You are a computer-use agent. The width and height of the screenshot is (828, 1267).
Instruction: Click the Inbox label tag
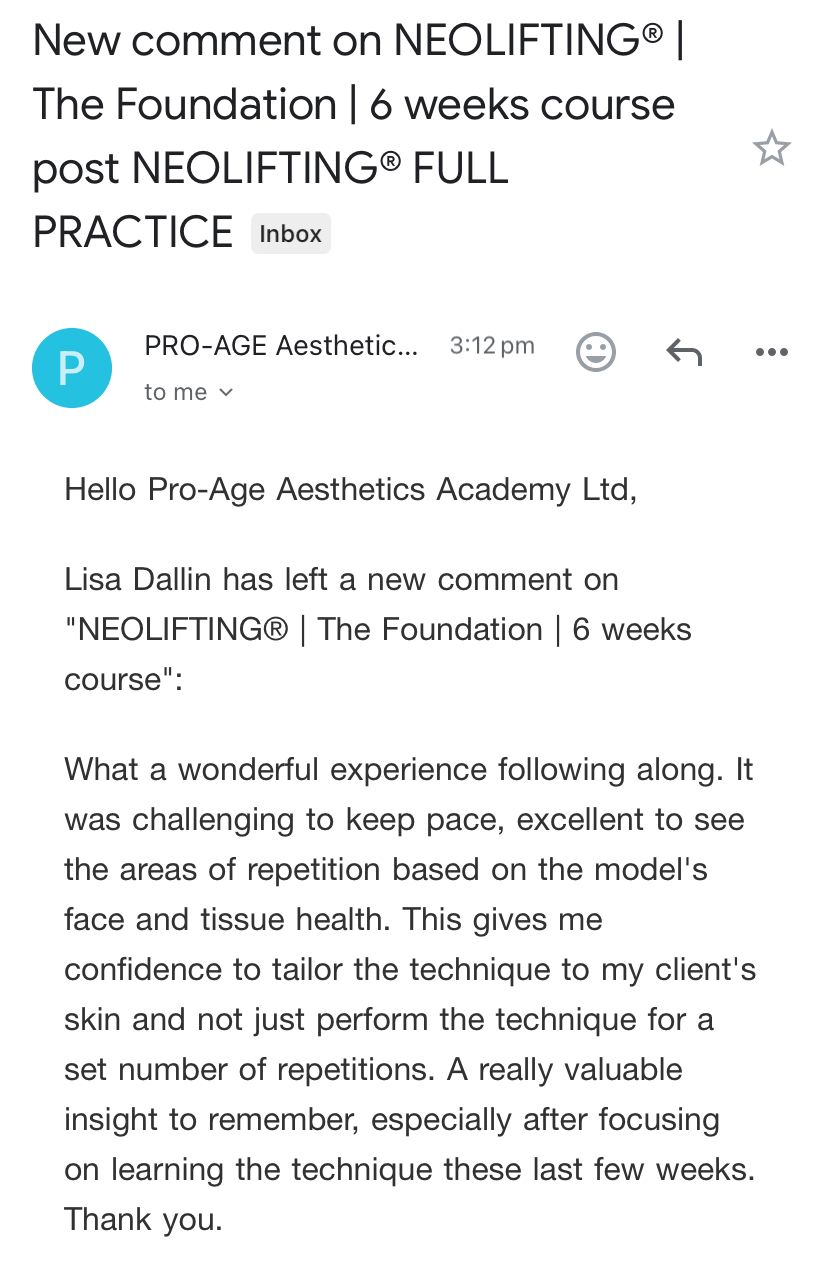290,234
